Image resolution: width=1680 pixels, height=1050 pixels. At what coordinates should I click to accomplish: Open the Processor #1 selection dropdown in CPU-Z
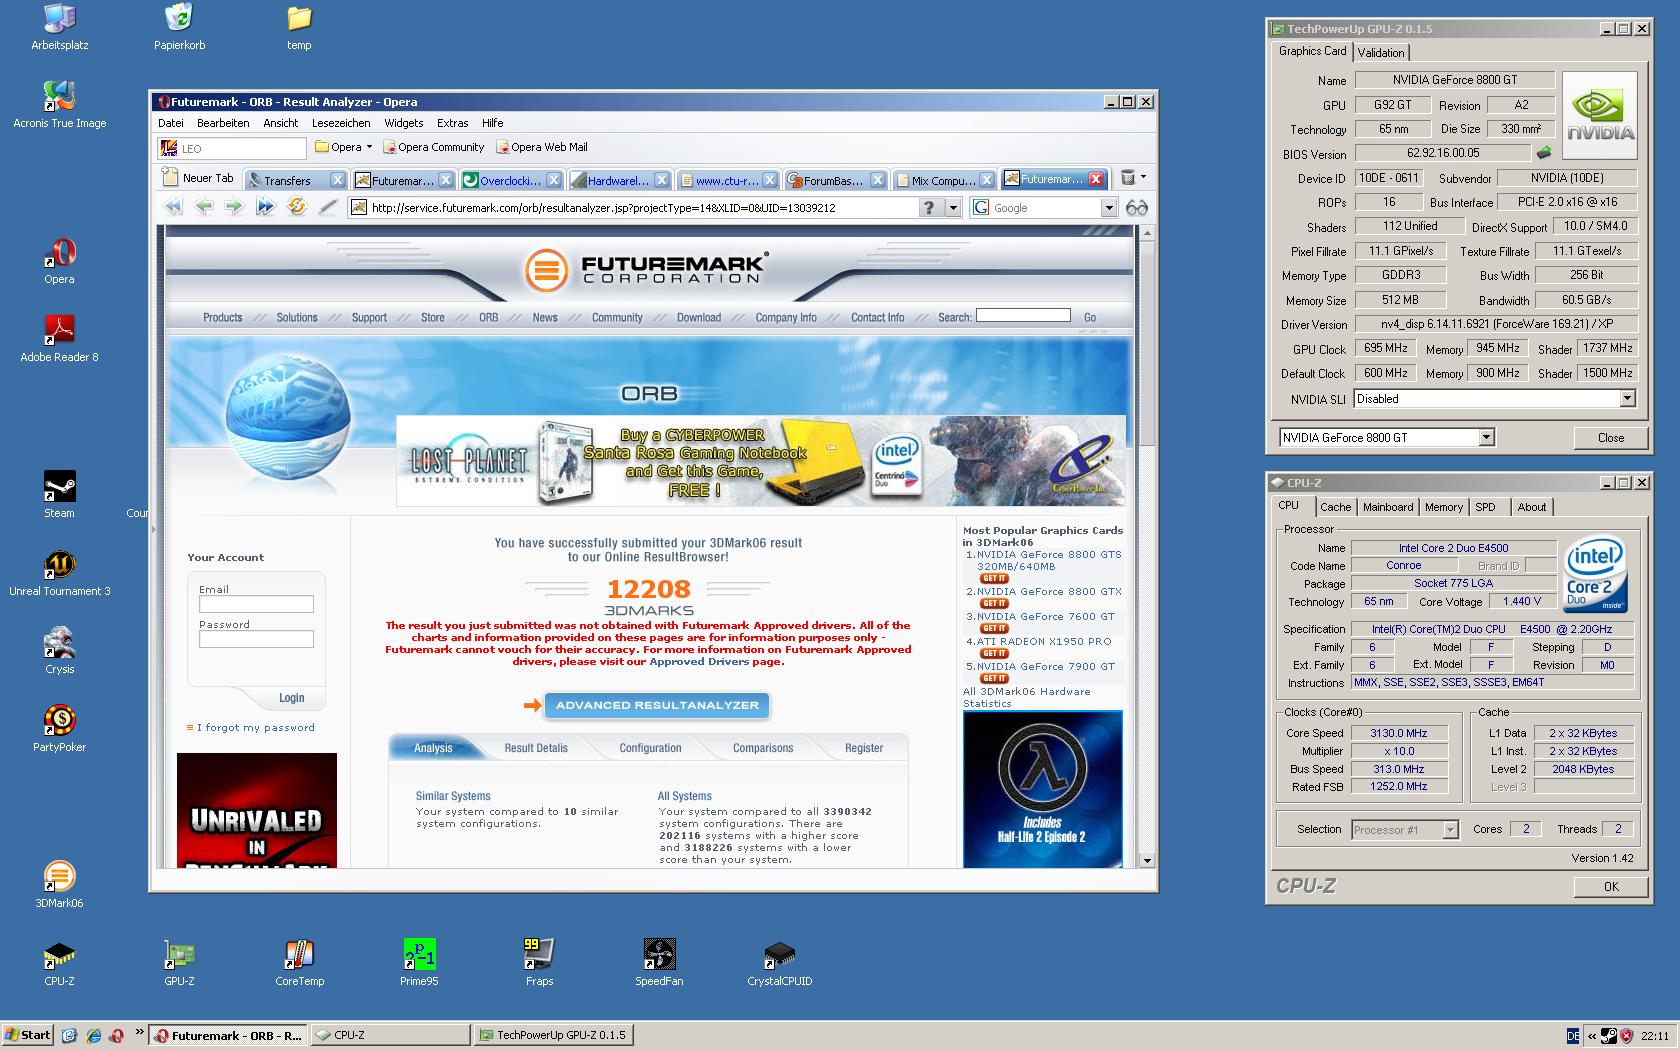(1450, 829)
